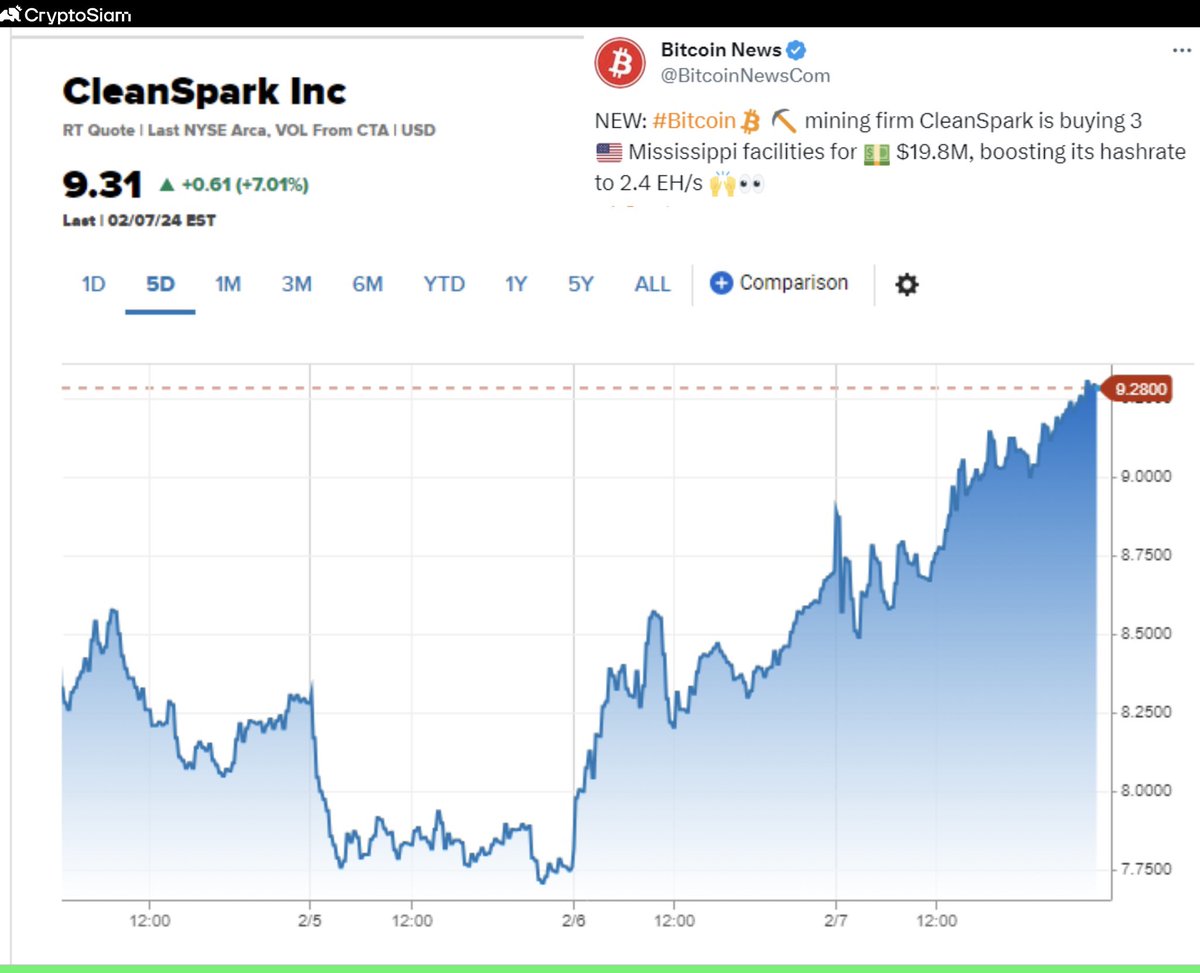Select the 5D chart range
The width and height of the screenshot is (1200, 973).
[x=160, y=284]
